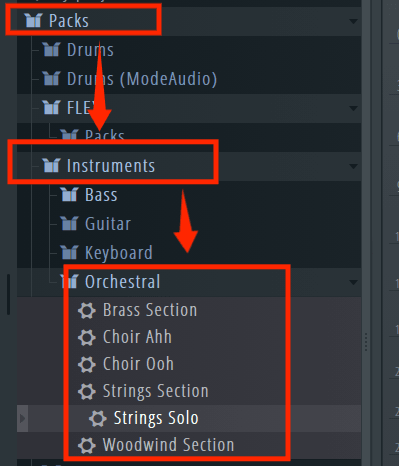Screen dimensions: 399x466
Task: Collapse the Instruments folder arrow
Action: pos(353,166)
